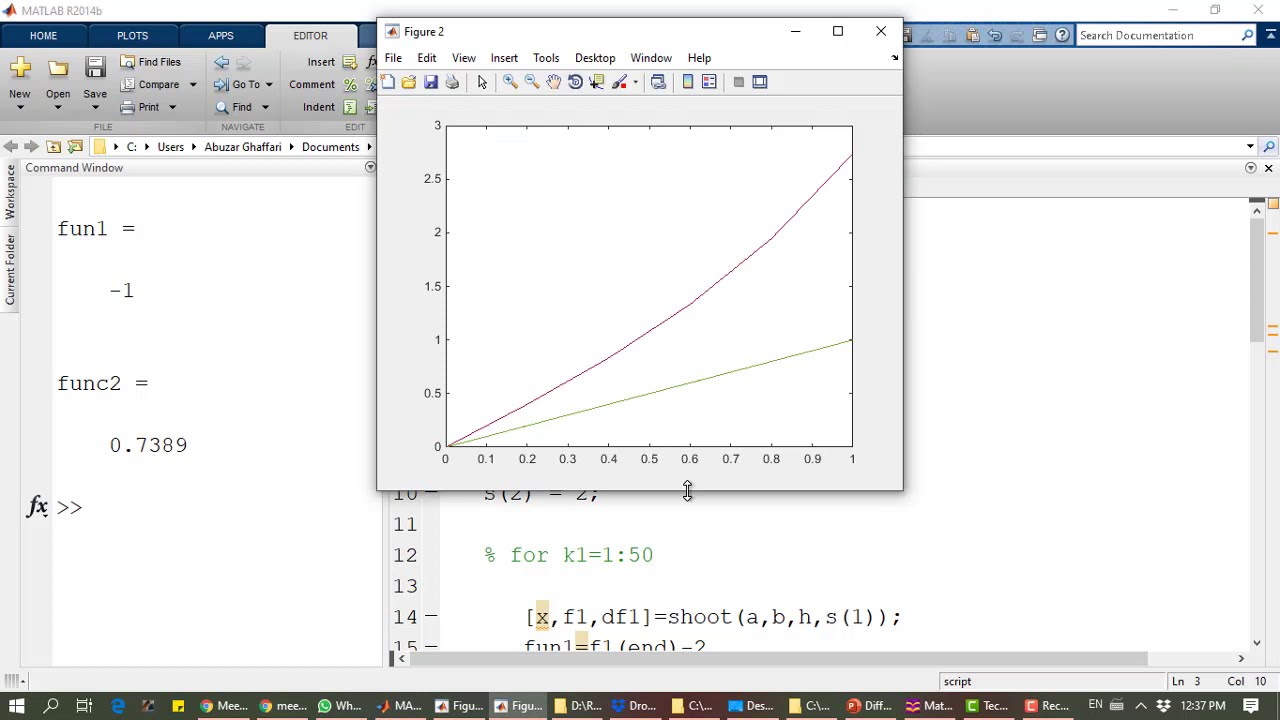Open Command Window actions dropdown
The image size is (1280, 720).
point(370,168)
